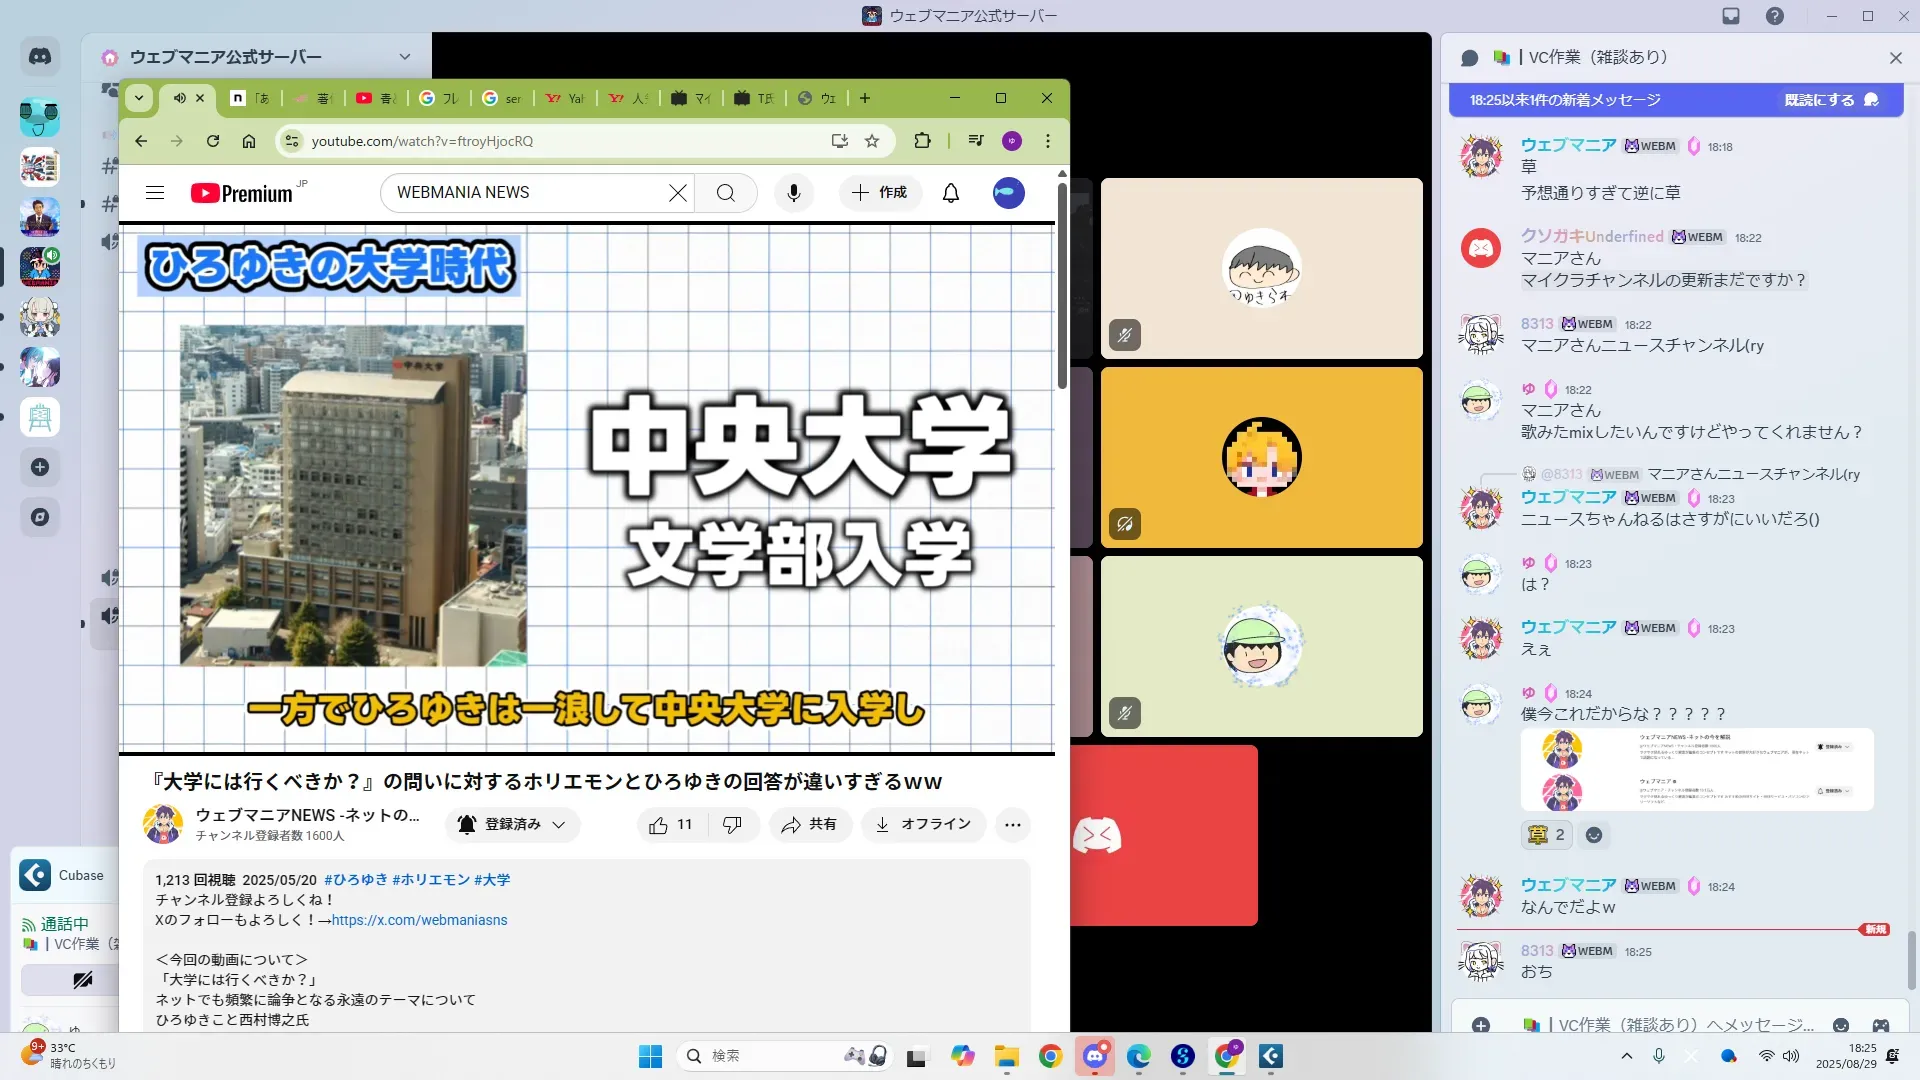The height and width of the screenshot is (1080, 1920).
Task: Toggle the 草 reaction with count 2
Action: (x=1546, y=835)
